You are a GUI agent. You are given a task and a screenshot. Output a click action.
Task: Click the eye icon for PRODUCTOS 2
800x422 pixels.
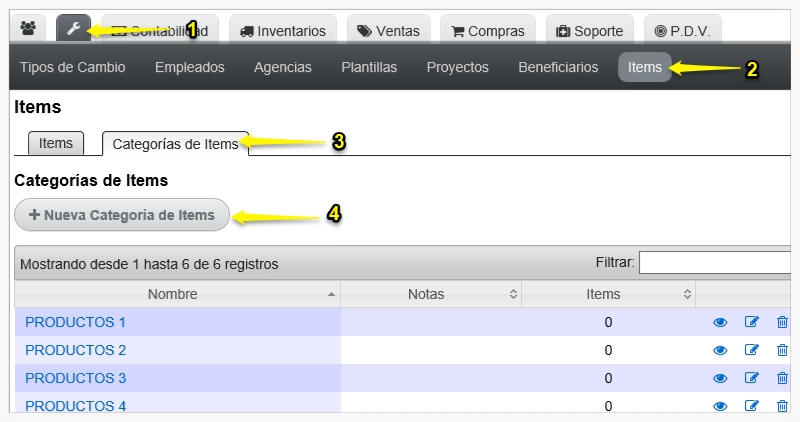(x=720, y=350)
